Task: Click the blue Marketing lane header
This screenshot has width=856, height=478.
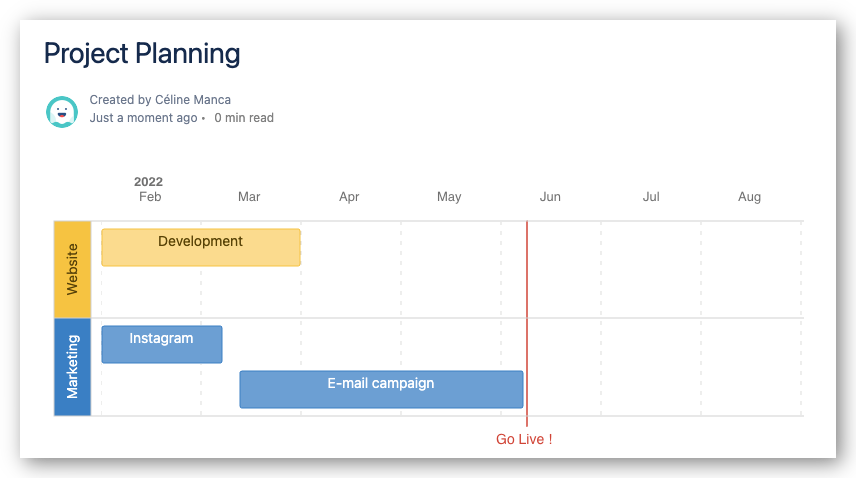Action: [x=72, y=367]
